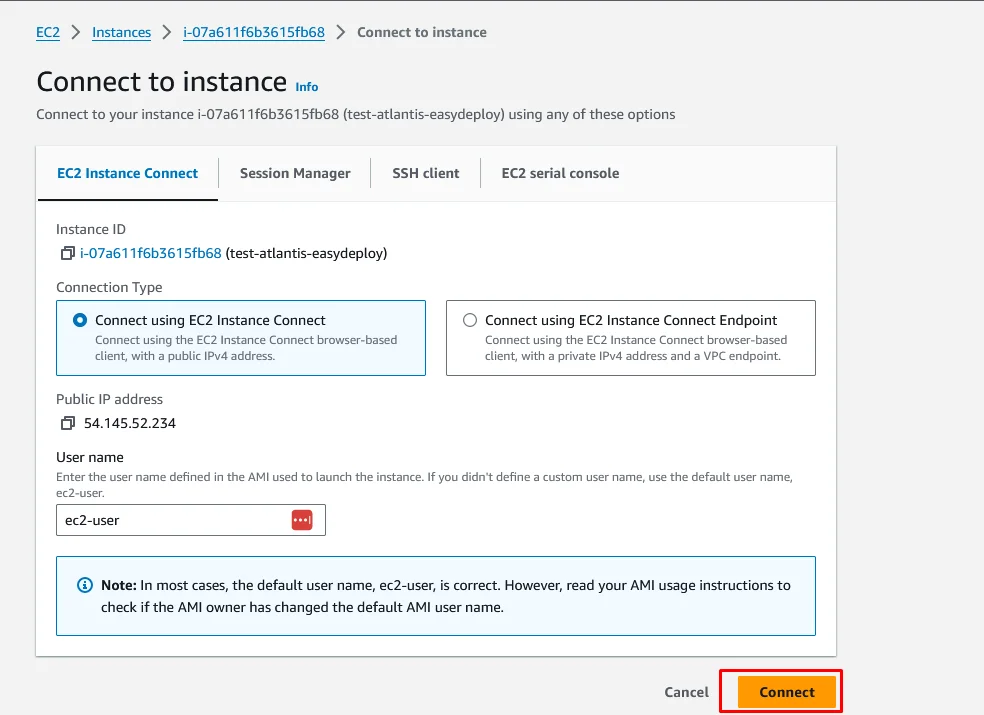Click the orange Connect button
Image resolution: width=984 pixels, height=715 pixels.
pyautogui.click(x=787, y=692)
